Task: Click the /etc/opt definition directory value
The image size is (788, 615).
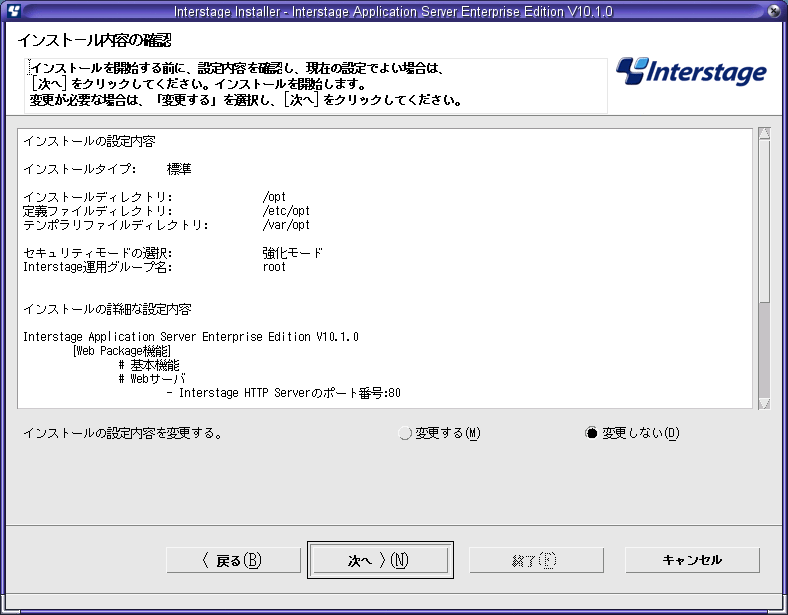Action: click(x=286, y=211)
